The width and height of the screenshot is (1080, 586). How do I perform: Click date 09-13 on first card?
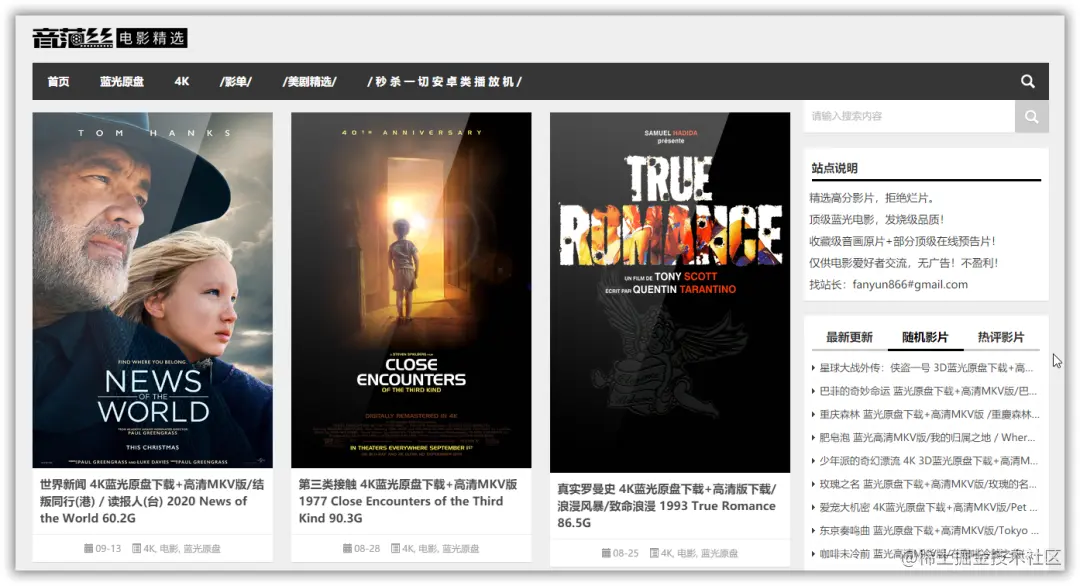(108, 549)
